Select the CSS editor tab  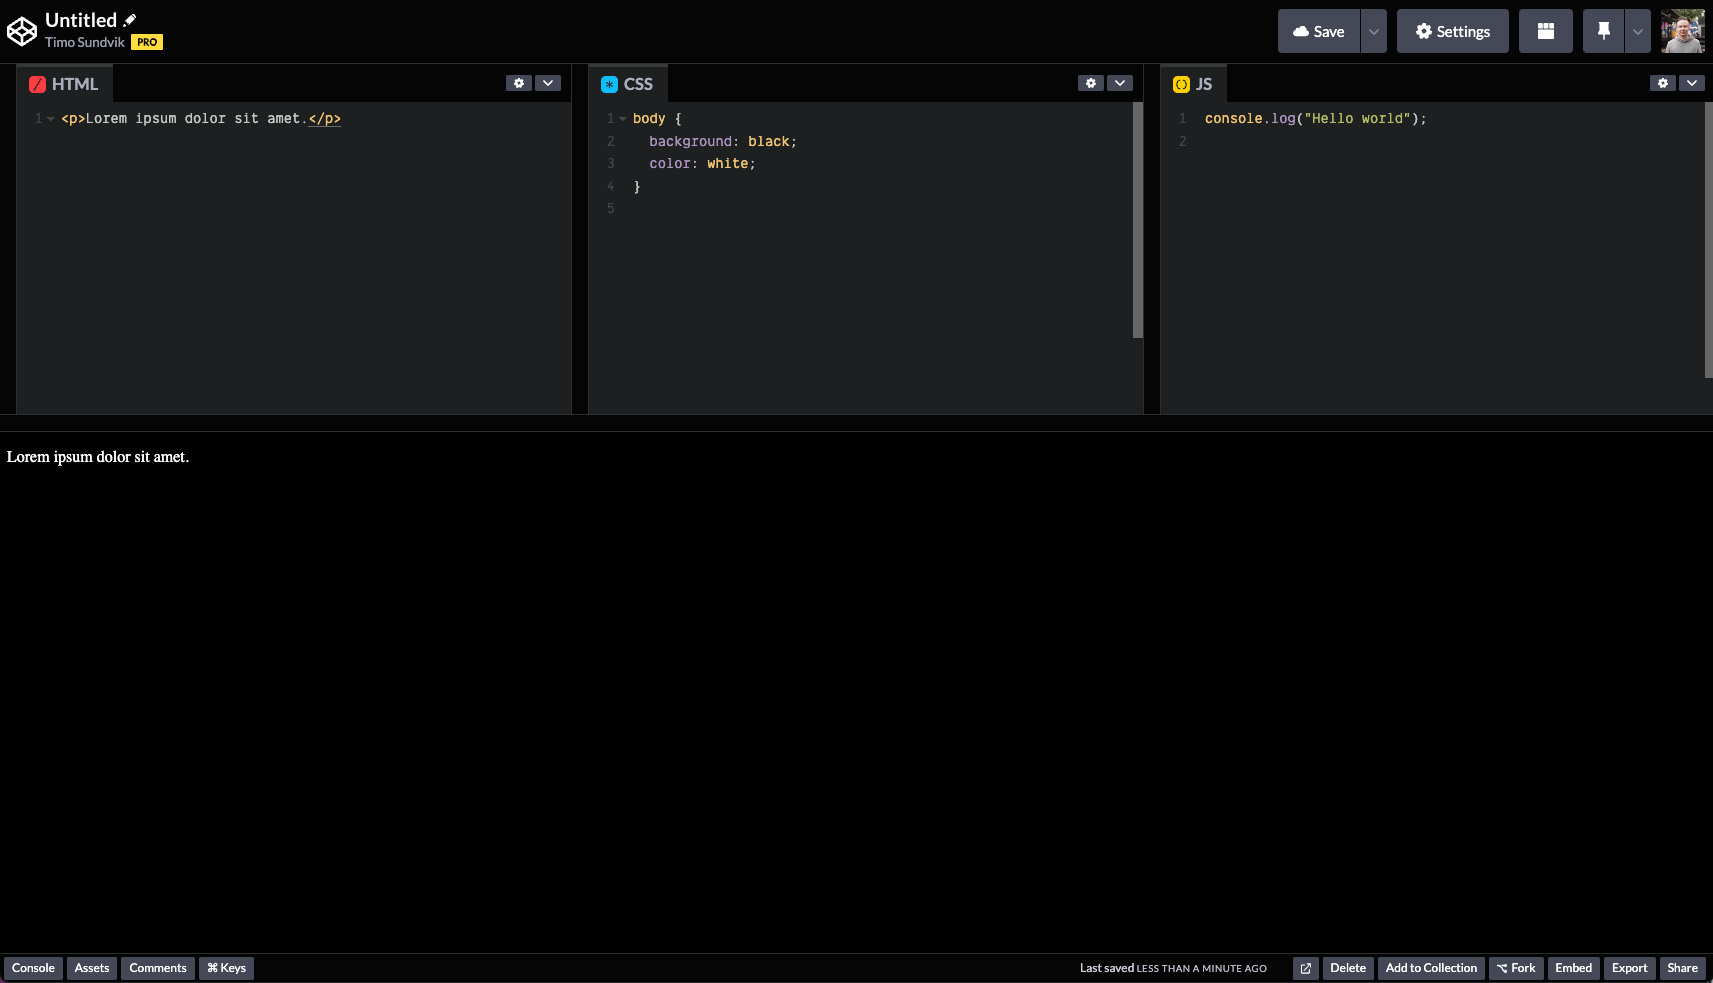pos(627,83)
